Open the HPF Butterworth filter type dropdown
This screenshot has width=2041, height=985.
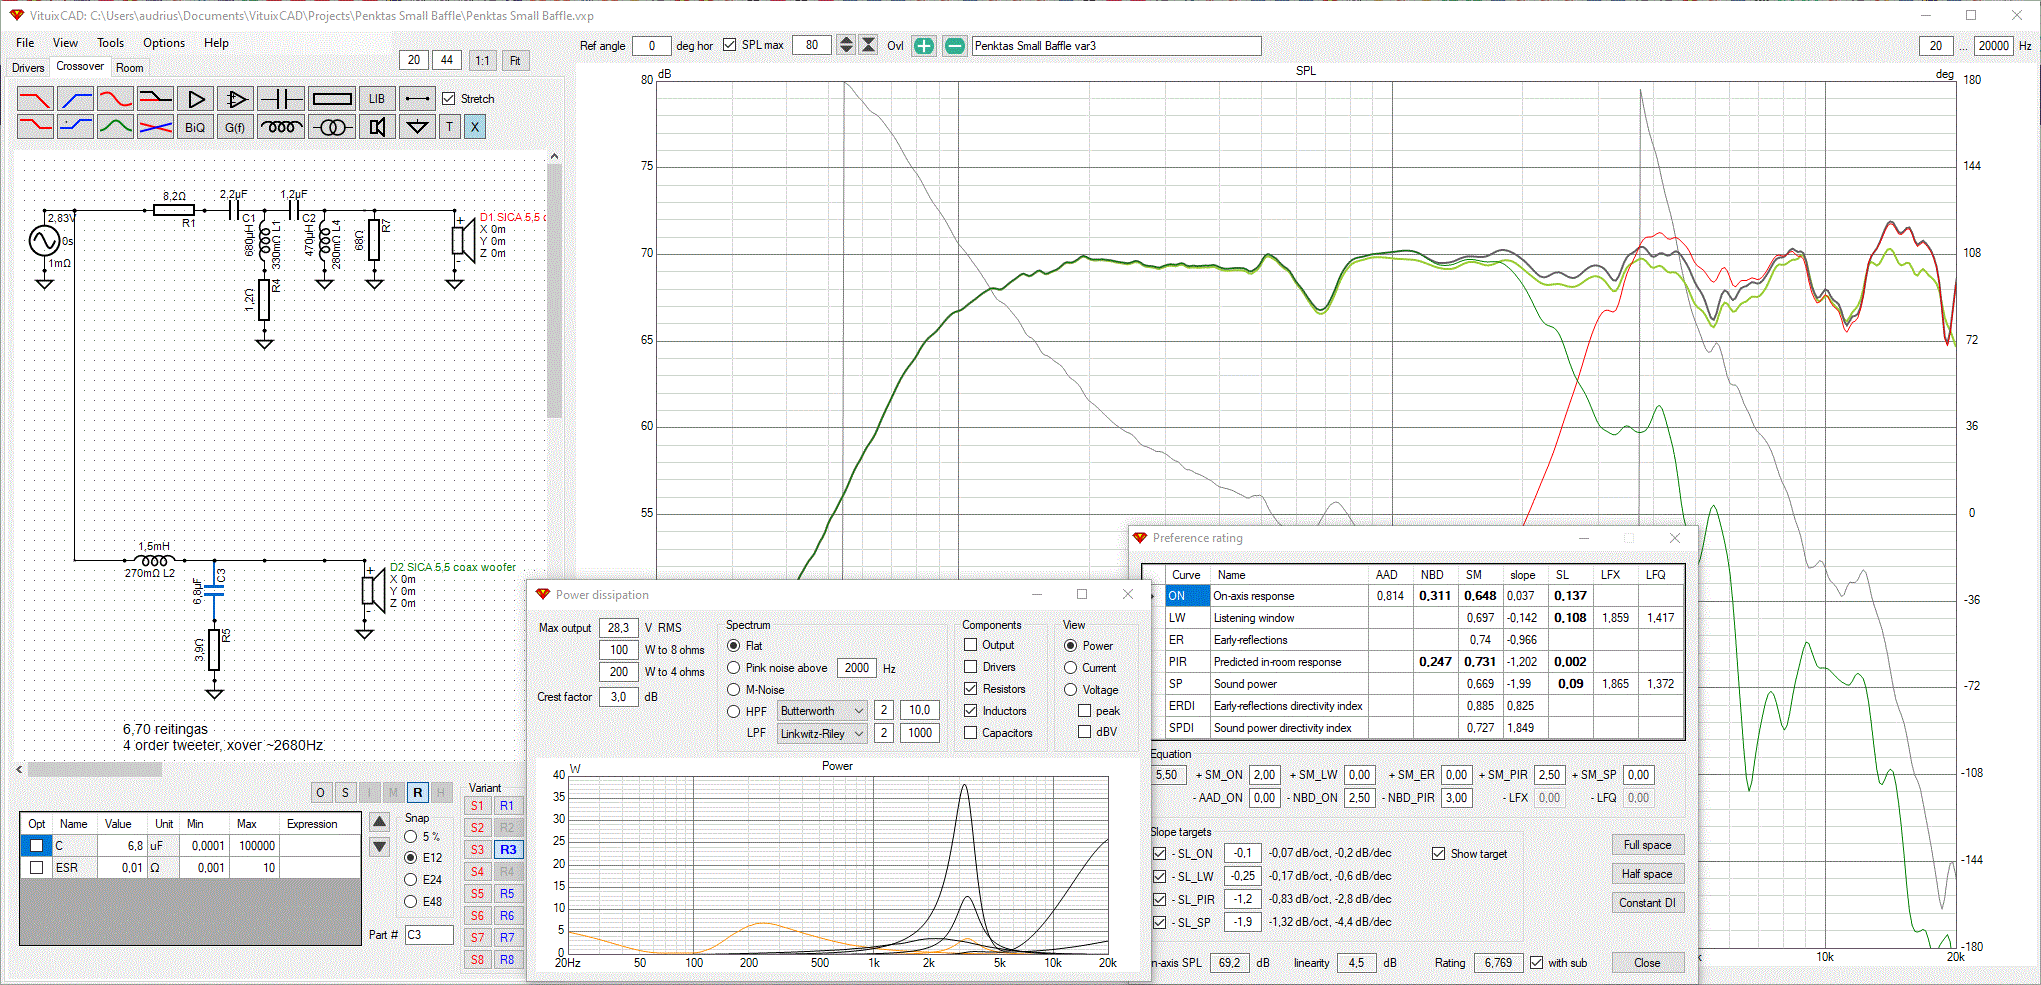coord(822,711)
